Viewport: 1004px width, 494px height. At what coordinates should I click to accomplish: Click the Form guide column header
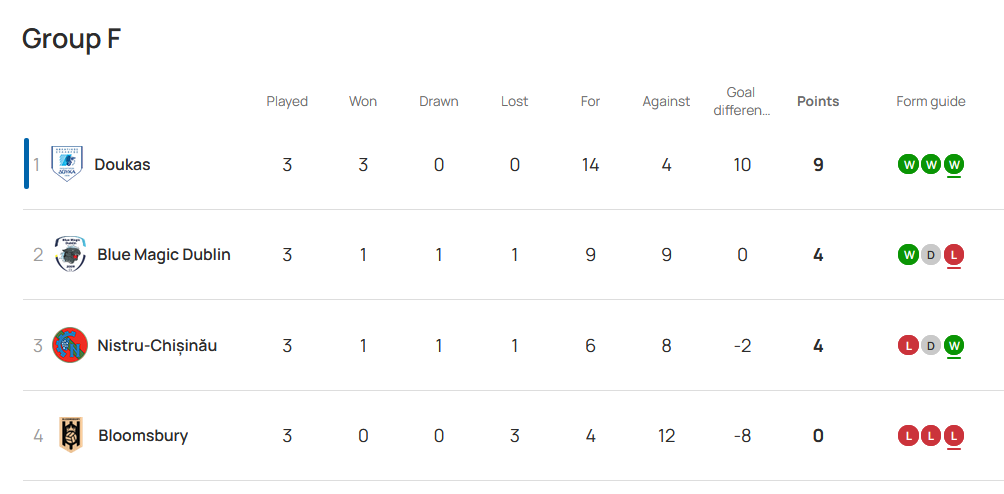point(930,101)
